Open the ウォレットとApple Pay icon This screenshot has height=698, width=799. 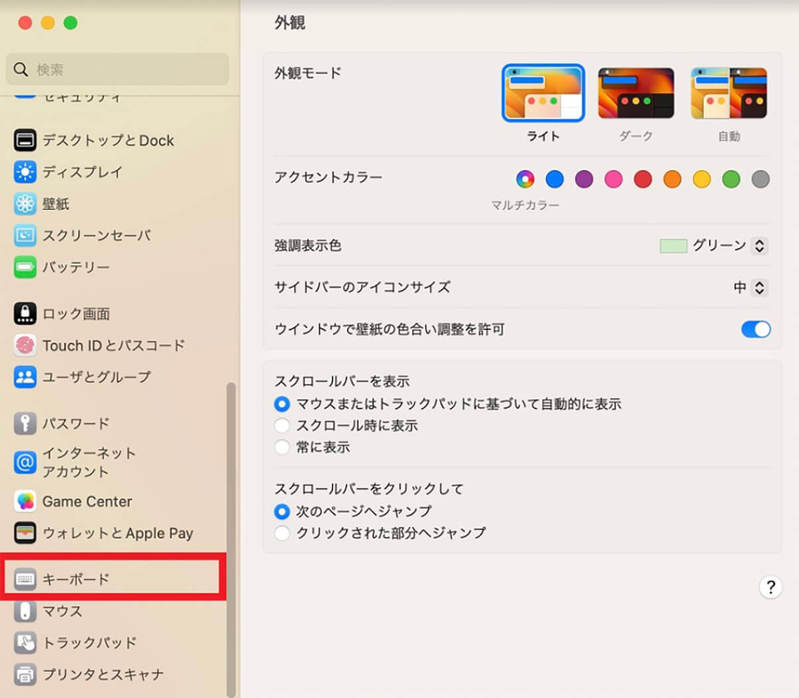coord(25,533)
